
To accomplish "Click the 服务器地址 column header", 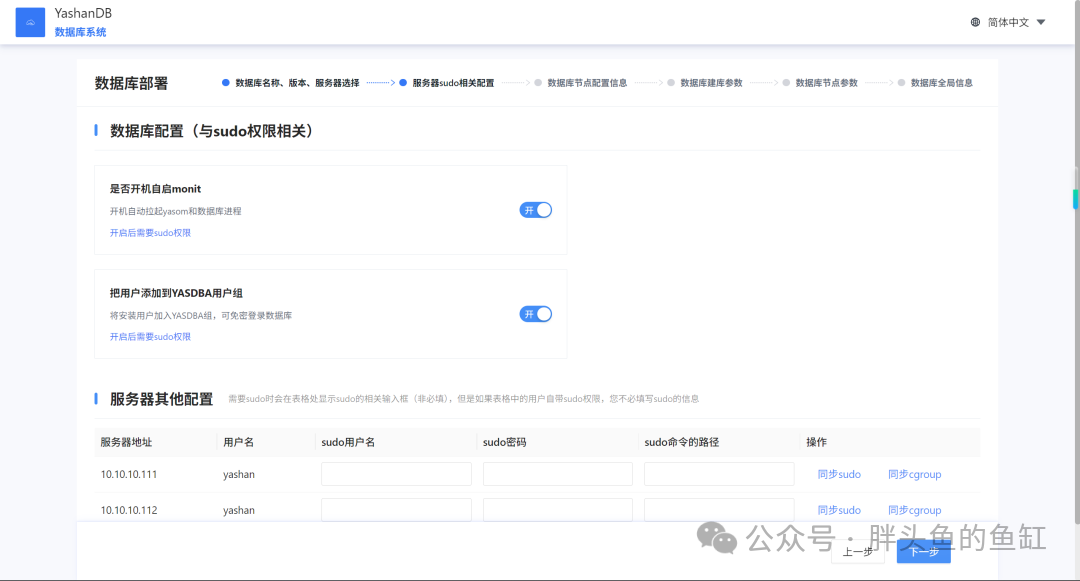I will pos(126,442).
